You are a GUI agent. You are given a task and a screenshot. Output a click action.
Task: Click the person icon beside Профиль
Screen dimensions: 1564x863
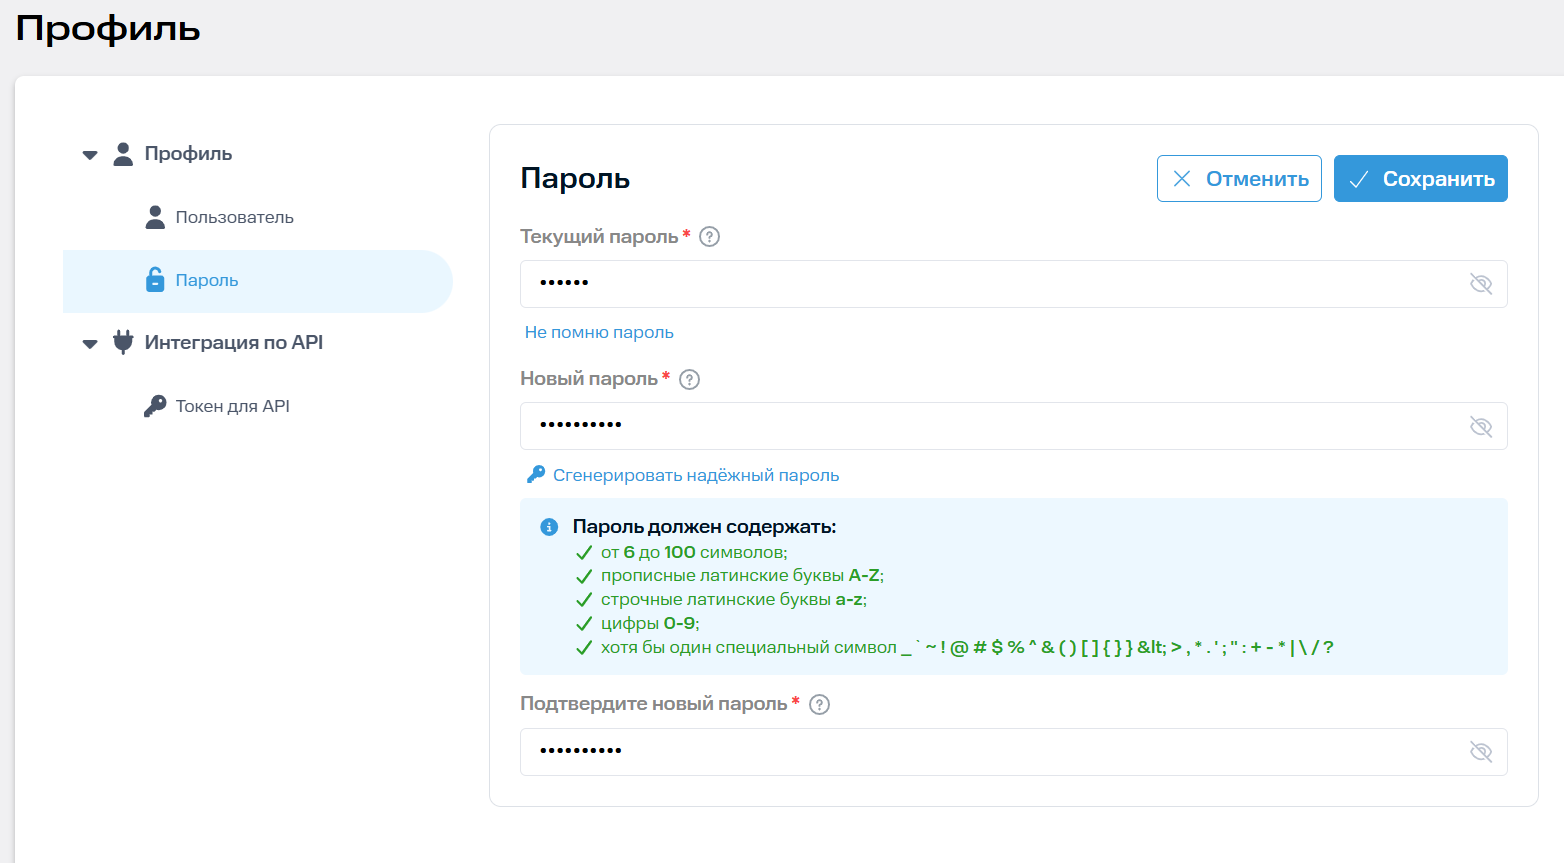tap(123, 154)
